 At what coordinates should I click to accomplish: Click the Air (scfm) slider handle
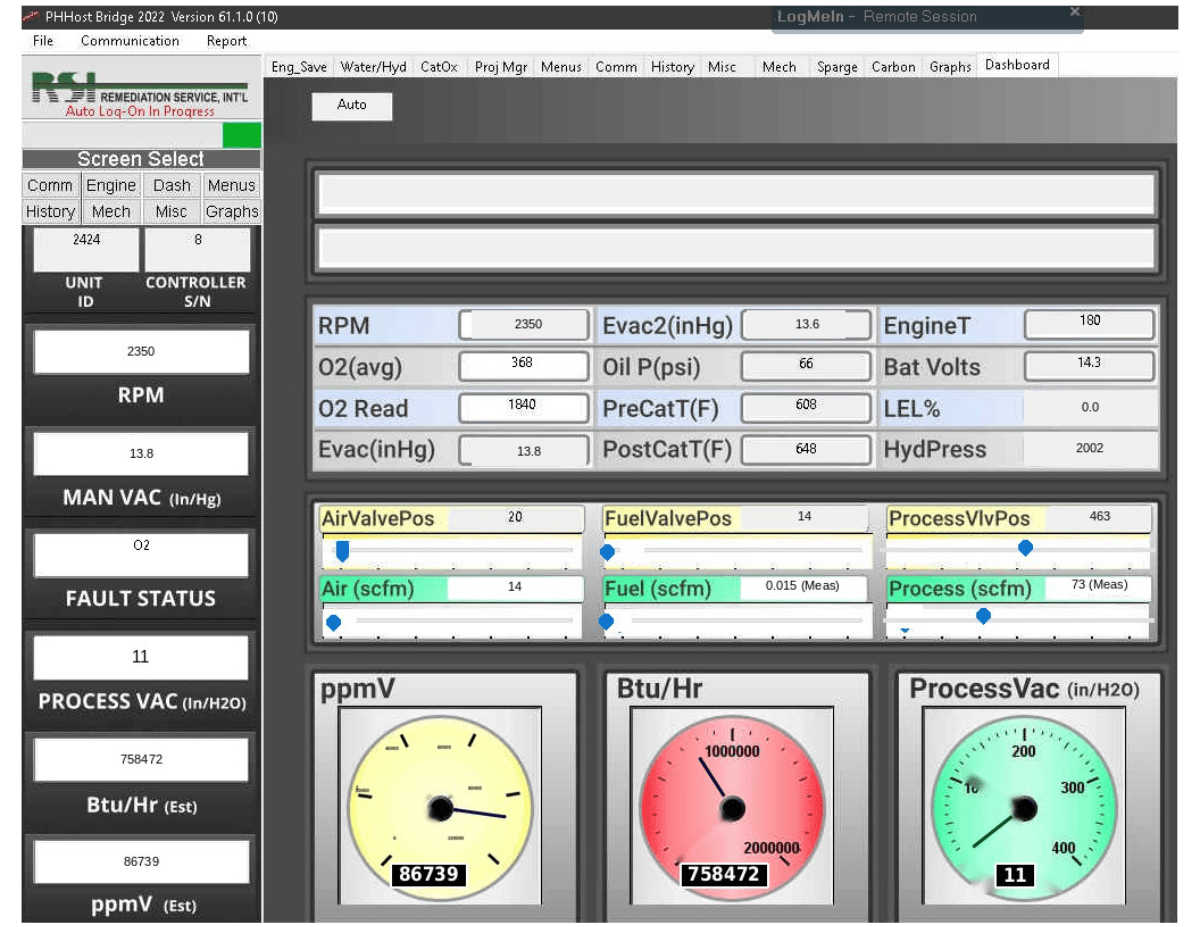pyautogui.click(x=334, y=622)
